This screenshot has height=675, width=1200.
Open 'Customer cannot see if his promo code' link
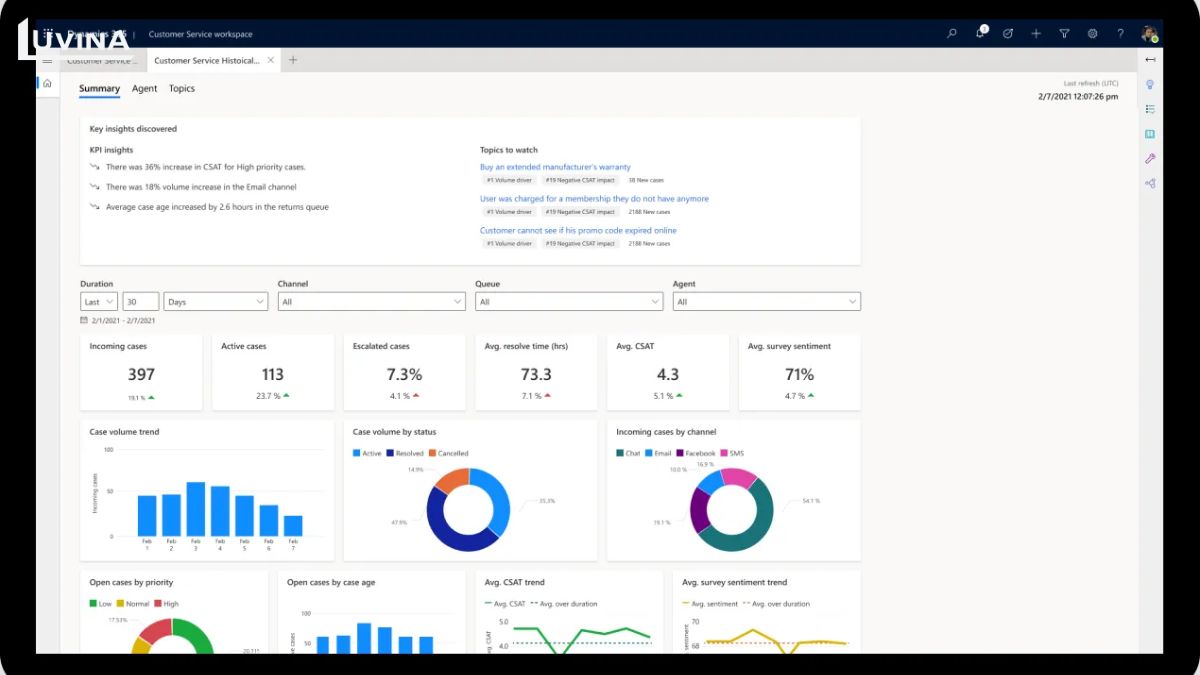[x=578, y=230]
